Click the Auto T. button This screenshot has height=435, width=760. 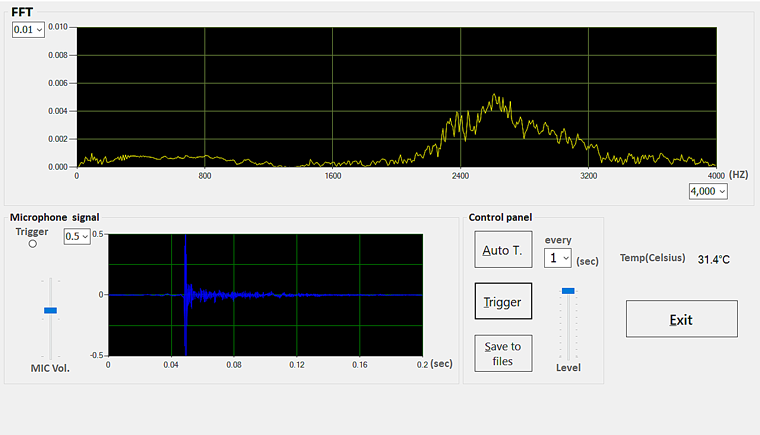coord(503,249)
